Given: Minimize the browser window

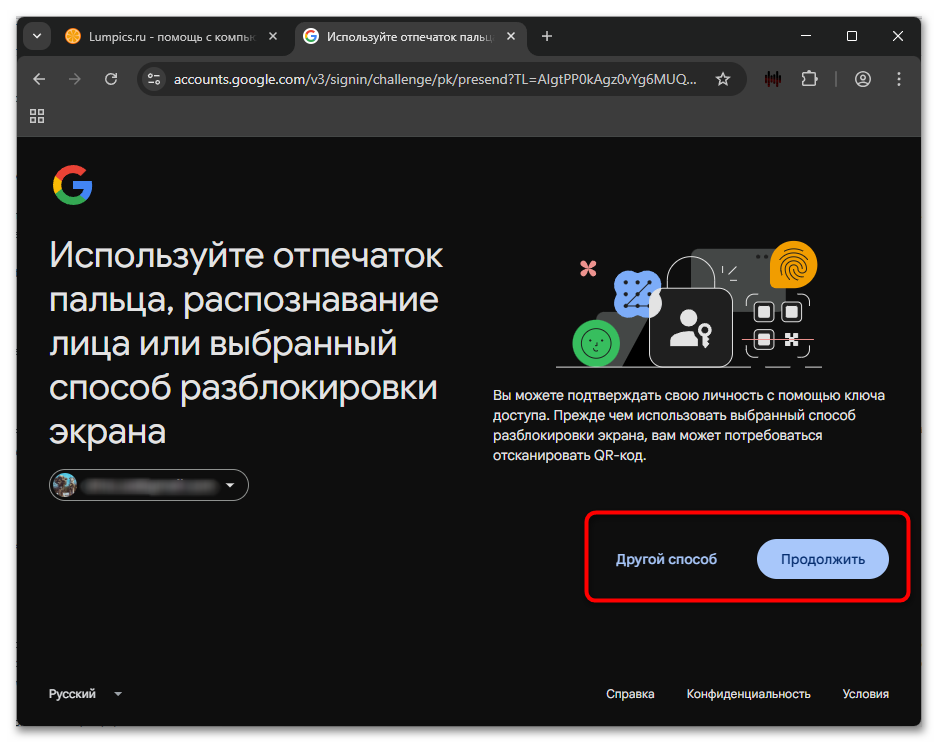Looking at the screenshot, I should coord(806,36).
